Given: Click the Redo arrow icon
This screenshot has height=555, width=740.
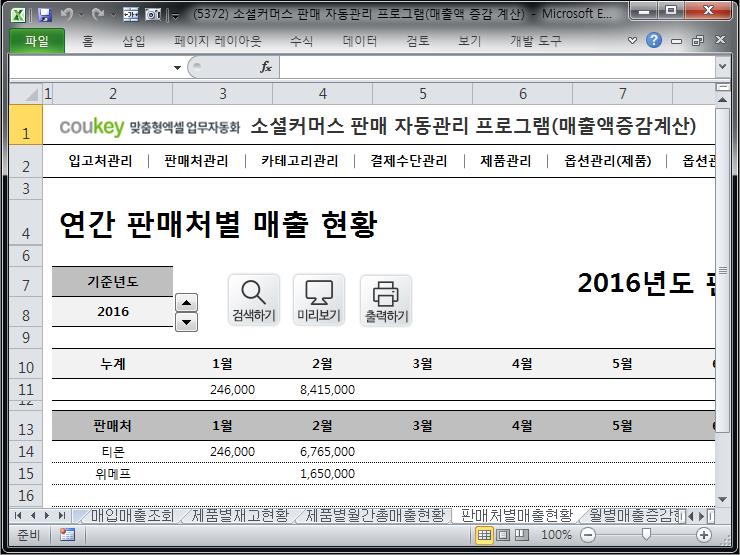Looking at the screenshot, I should 98,15.
